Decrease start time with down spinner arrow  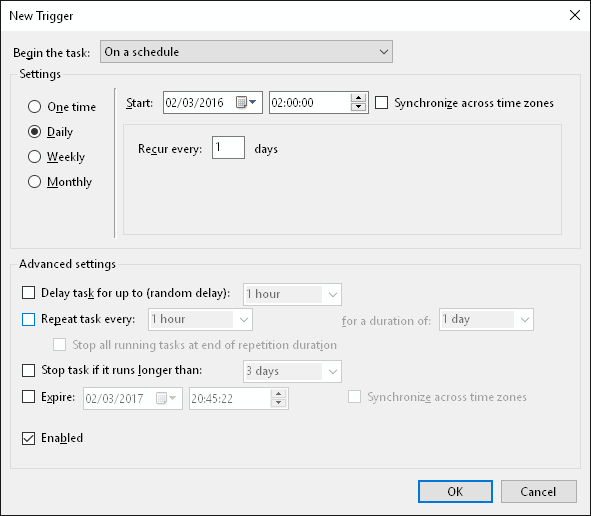pyautogui.click(x=358, y=107)
